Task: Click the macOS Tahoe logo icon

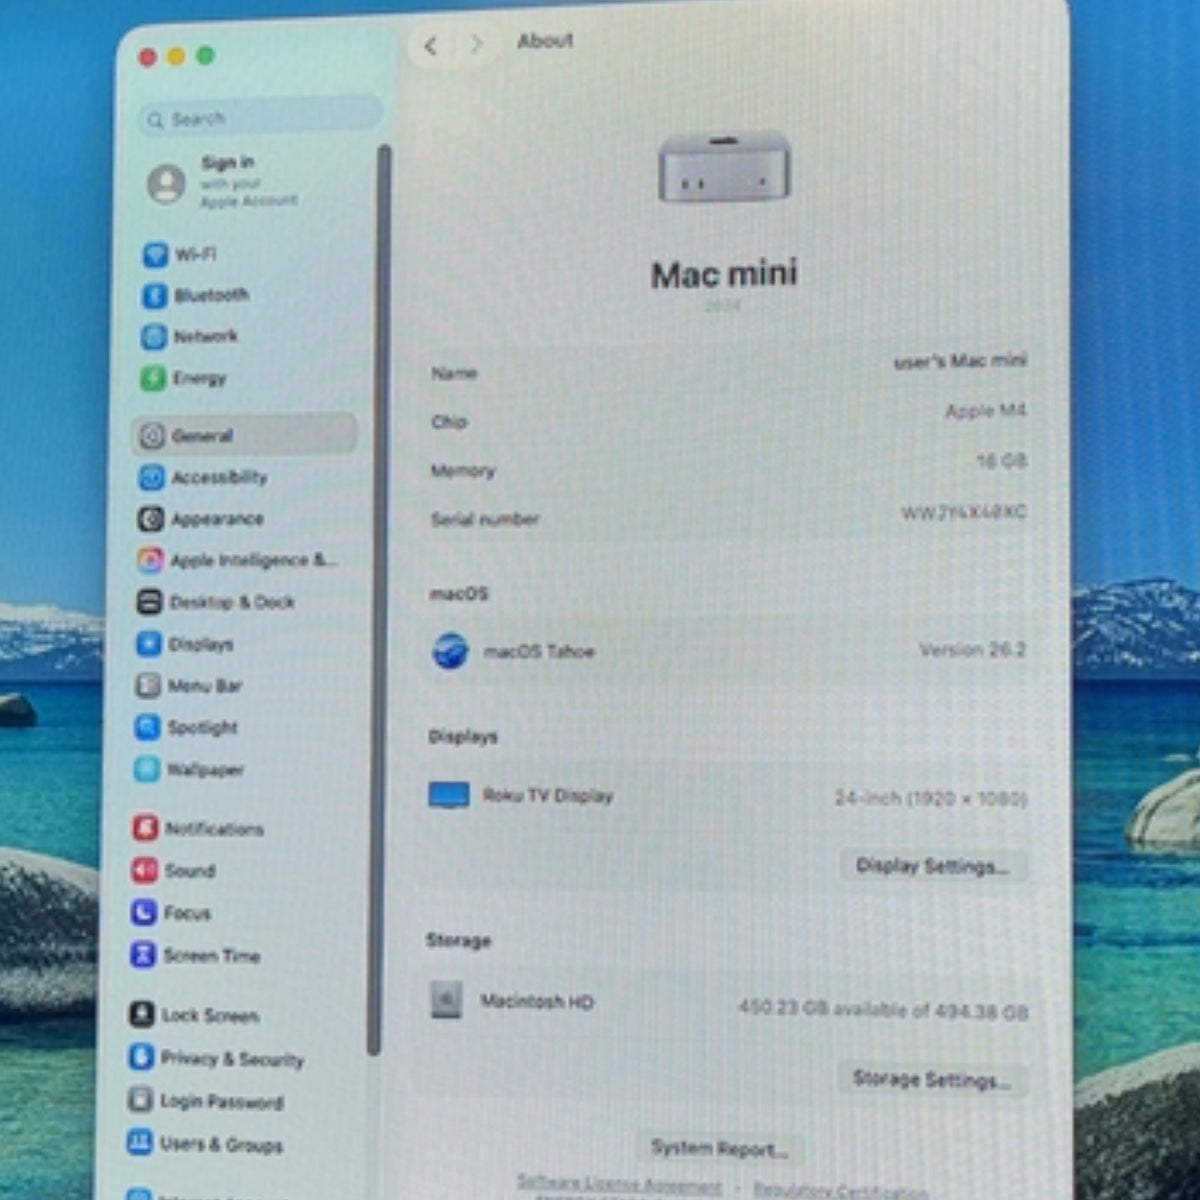Action: pos(450,651)
